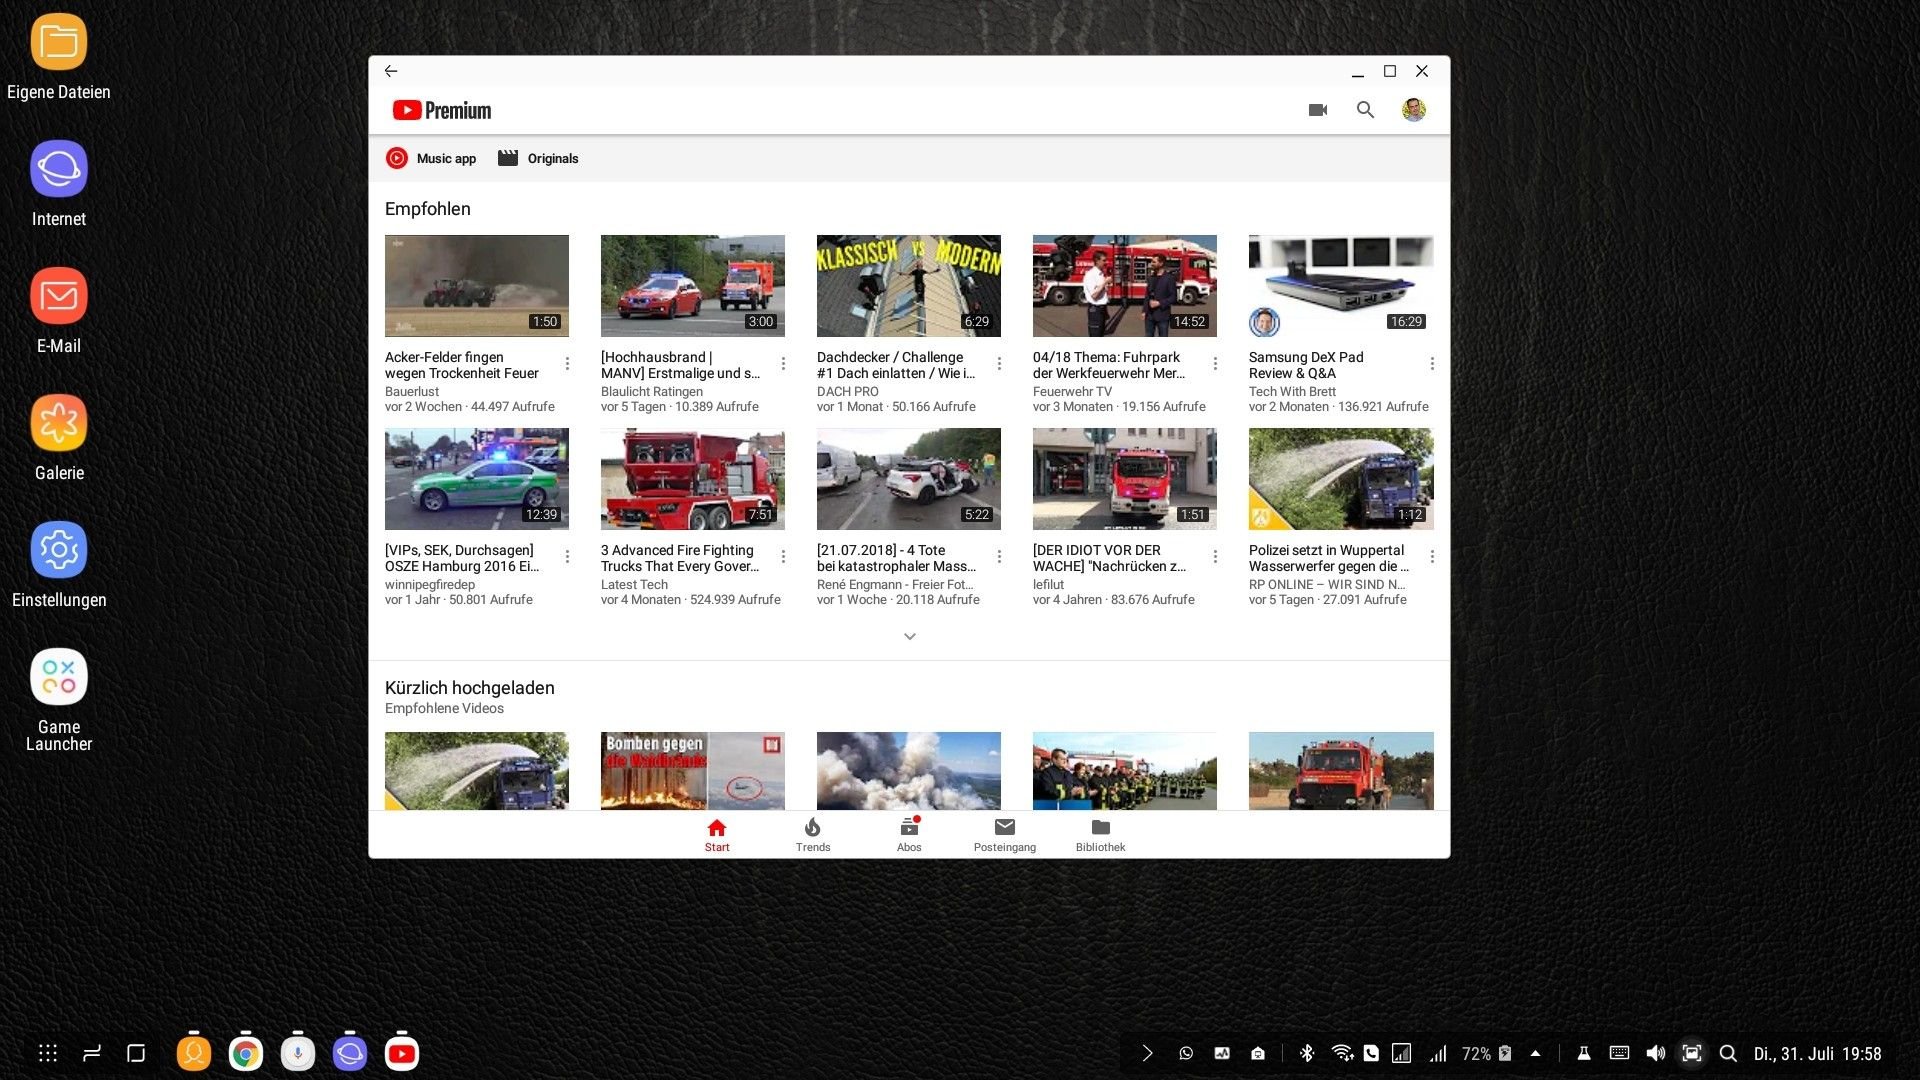
Task: Open options menu for OSZE Hamburg video
Action: click(567, 557)
